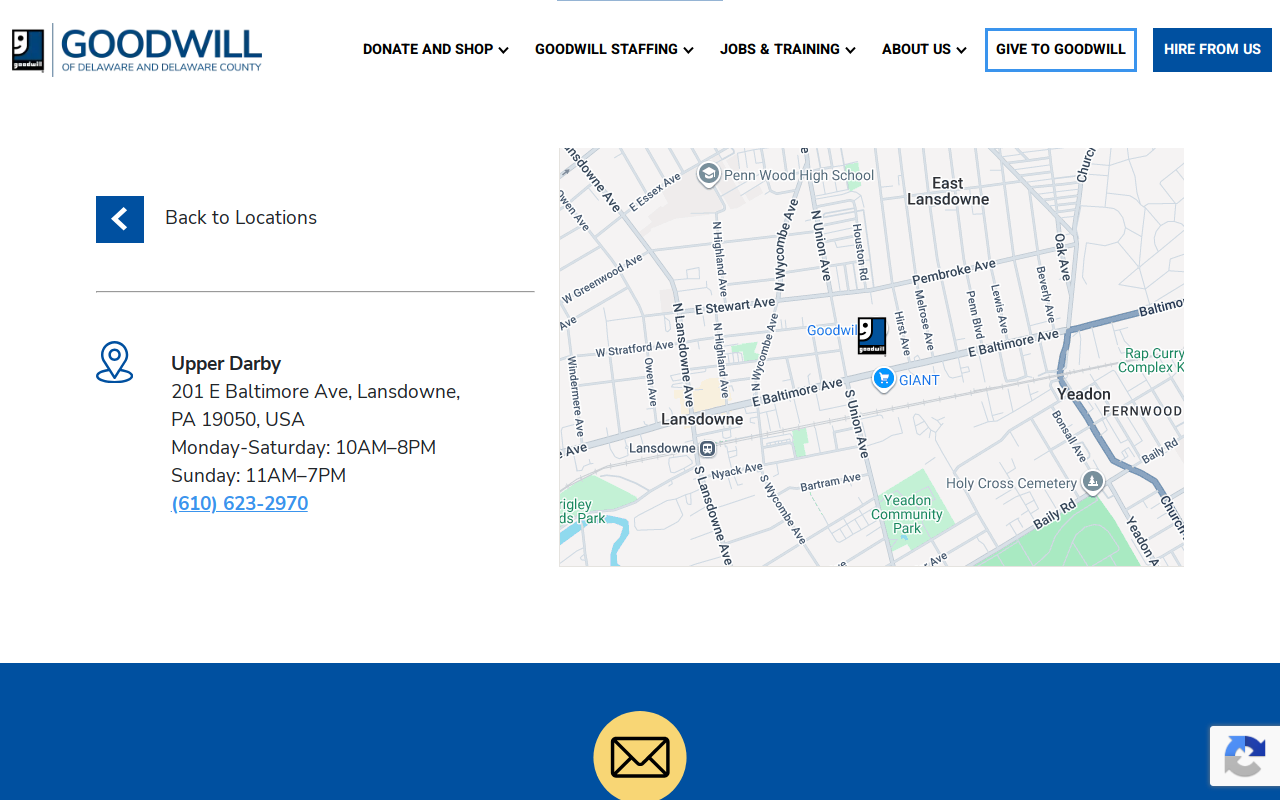Open the GOODWILL STAFFING menu

[614, 49]
